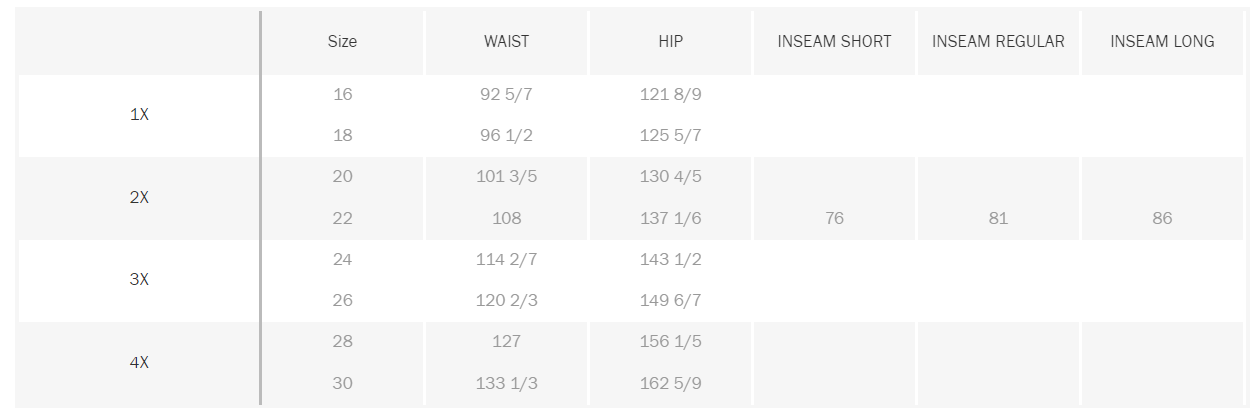This screenshot has height=416, width=1251.
Task: Select the 4X size group label
Action: click(x=139, y=363)
